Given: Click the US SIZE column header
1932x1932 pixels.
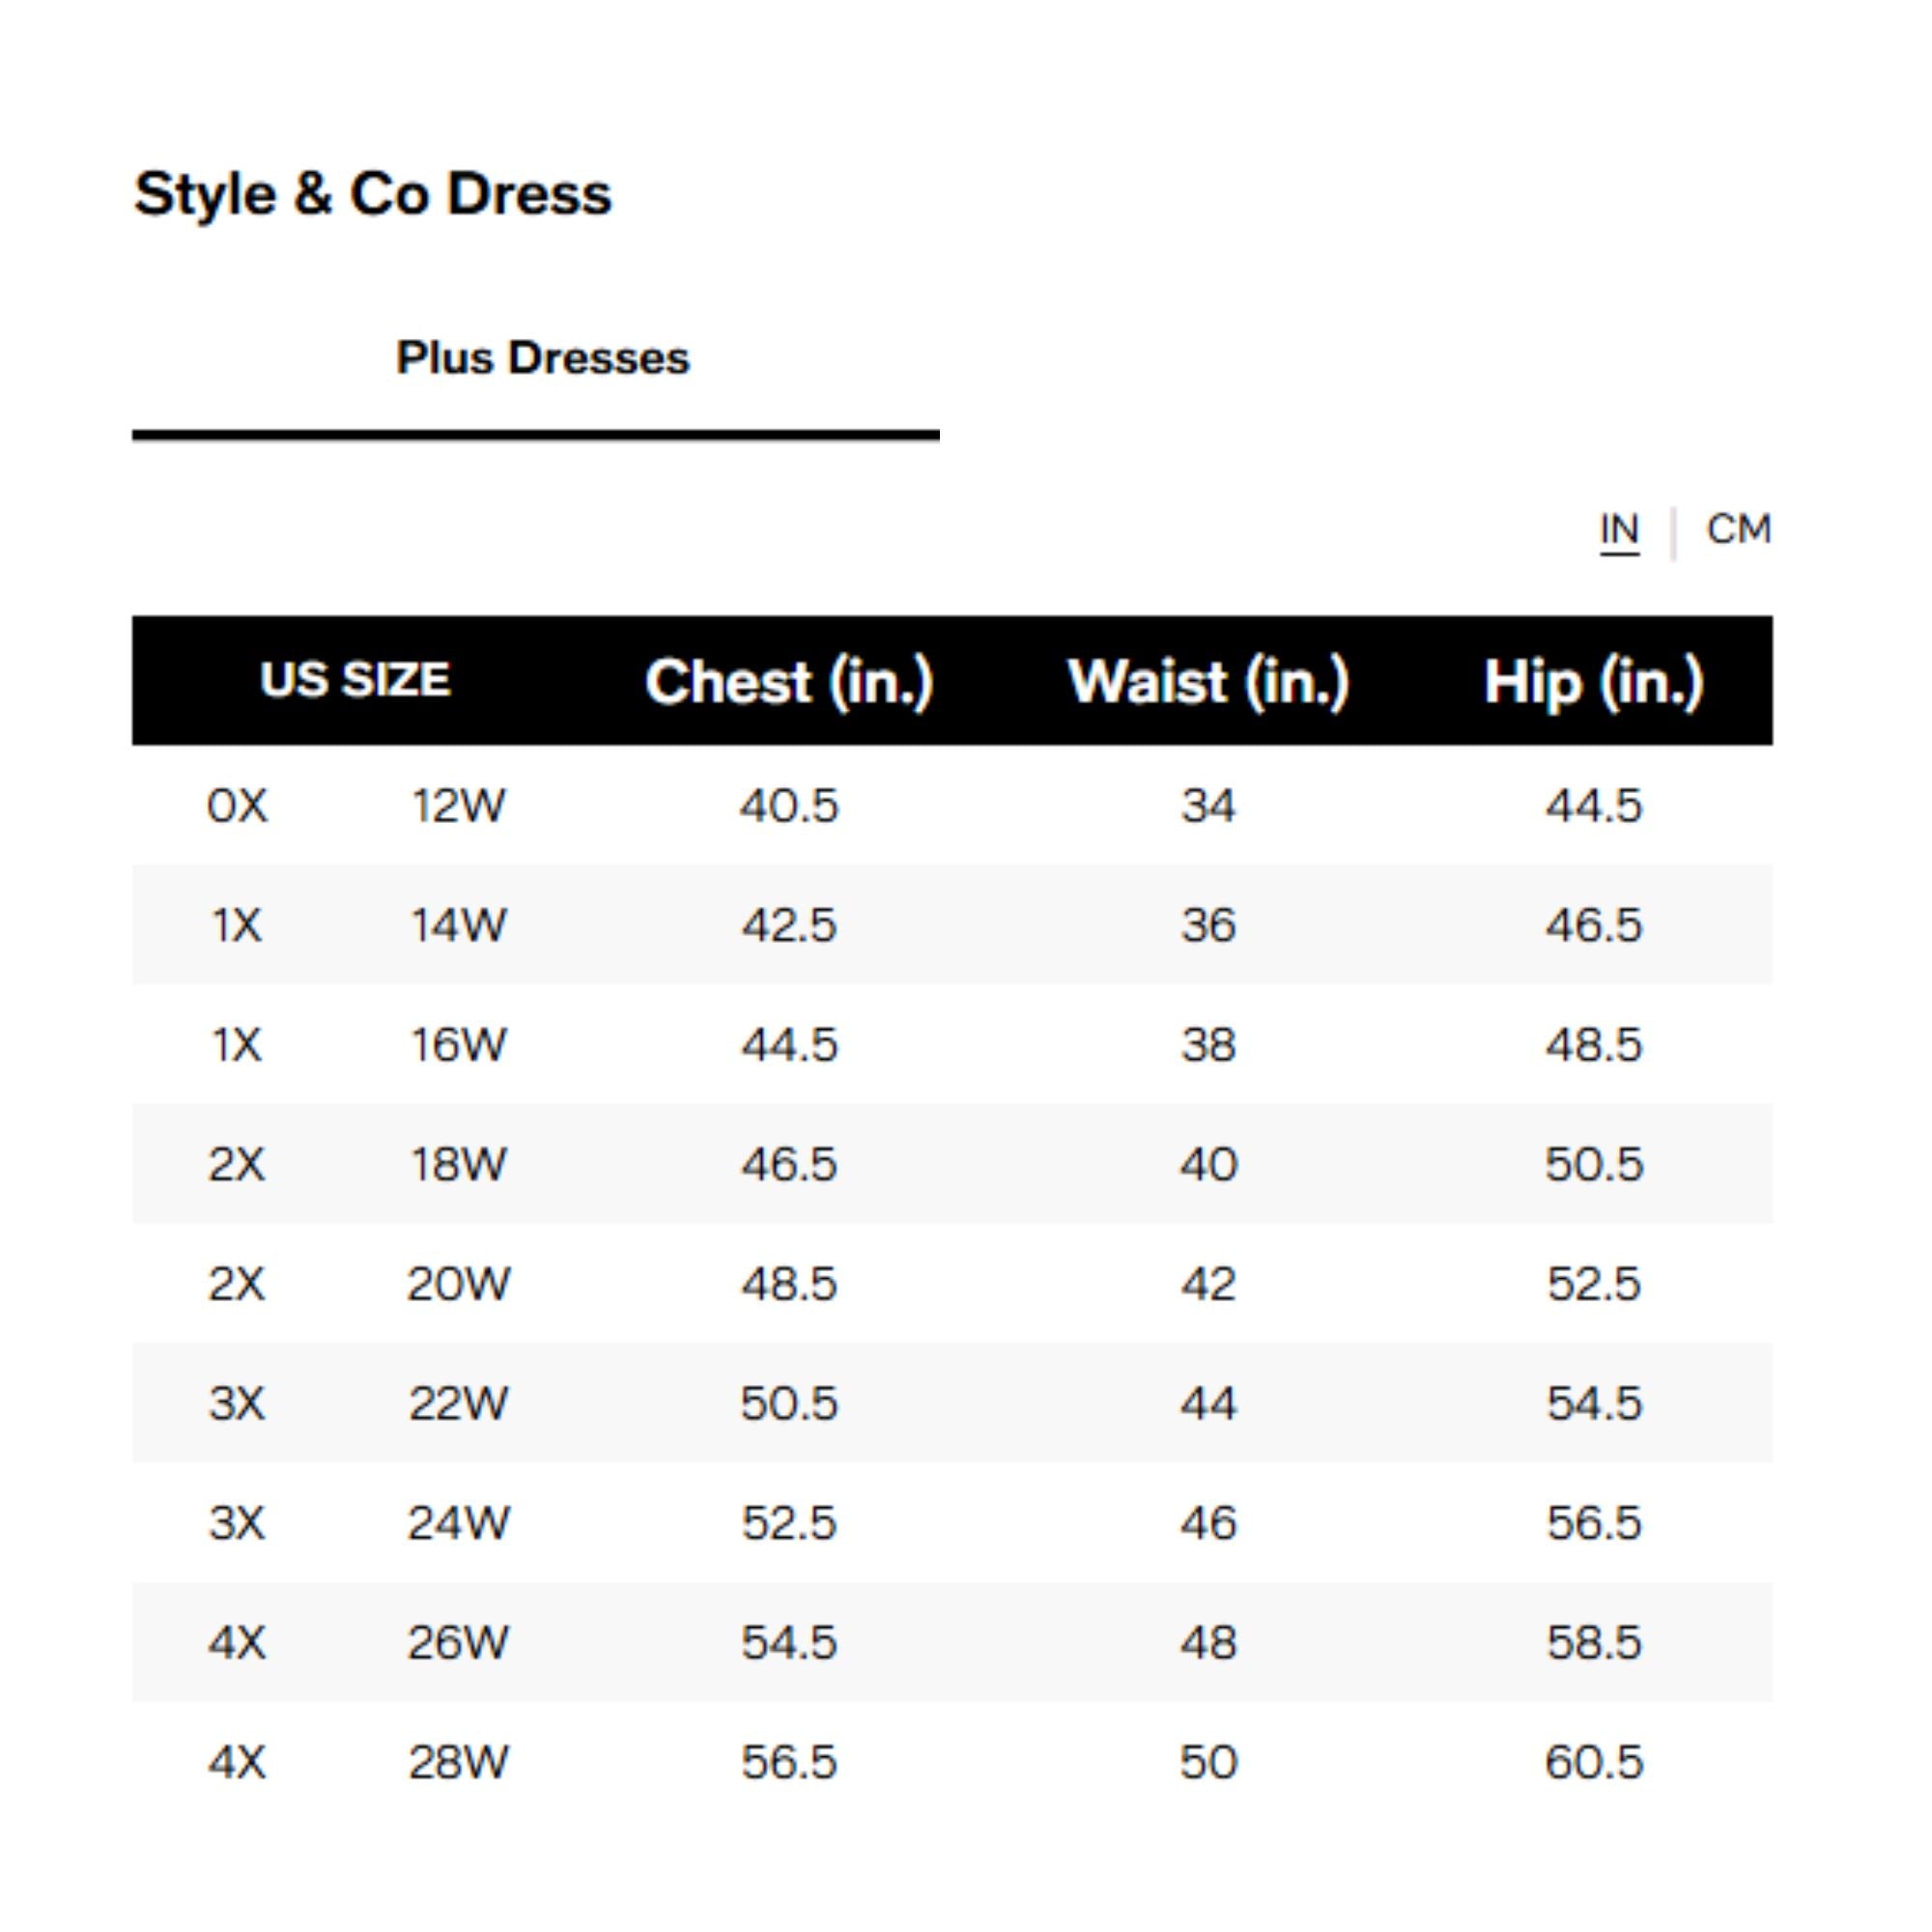Looking at the screenshot, I should tap(355, 680).
